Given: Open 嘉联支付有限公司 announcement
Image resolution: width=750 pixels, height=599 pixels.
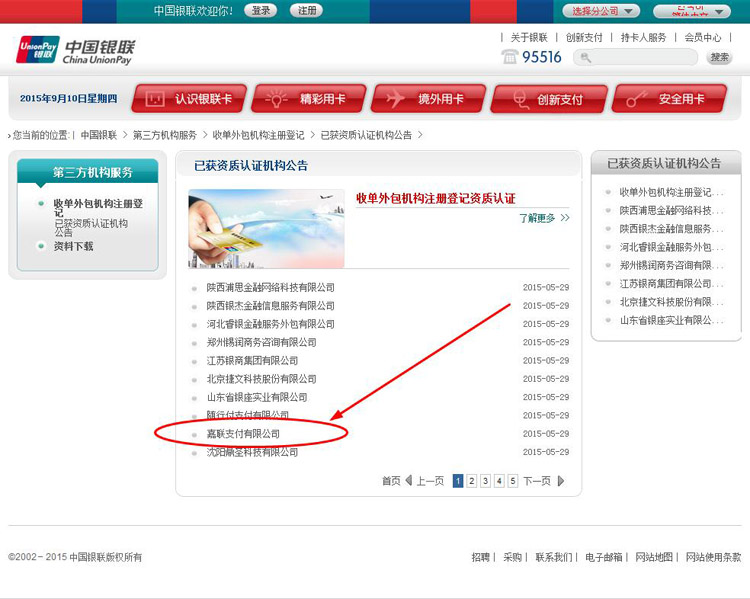Looking at the screenshot, I should pyautogui.click(x=243, y=433).
